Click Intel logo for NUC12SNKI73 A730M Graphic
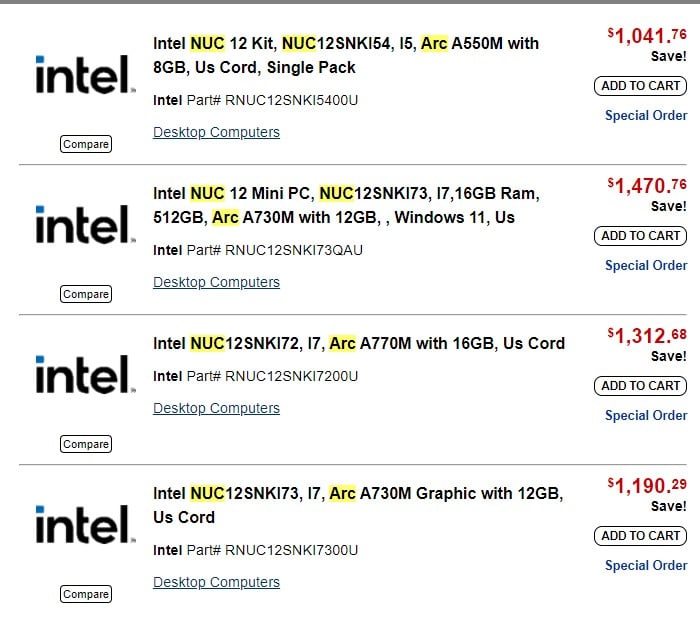 point(85,525)
